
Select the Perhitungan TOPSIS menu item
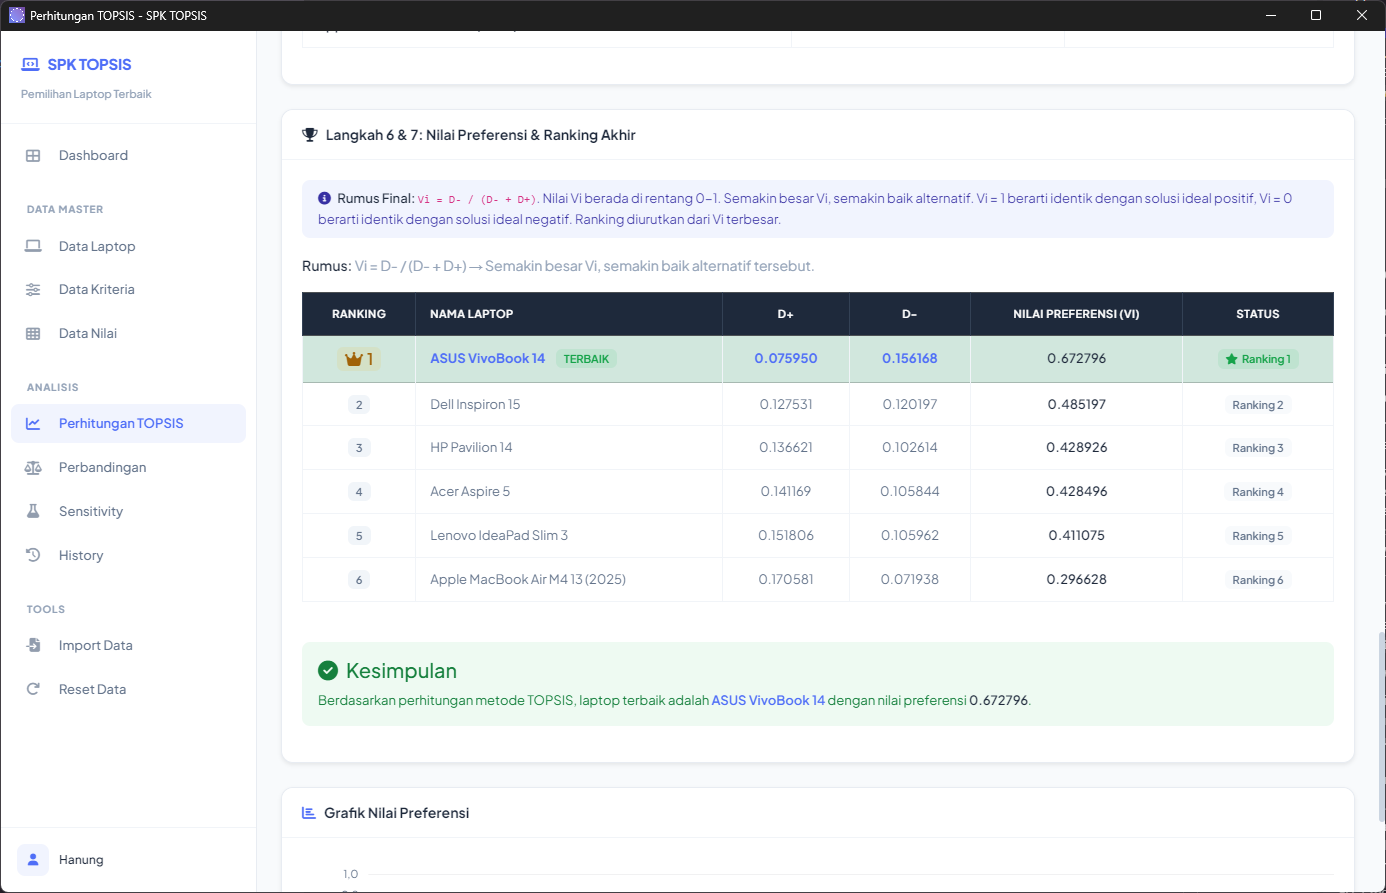[128, 423]
